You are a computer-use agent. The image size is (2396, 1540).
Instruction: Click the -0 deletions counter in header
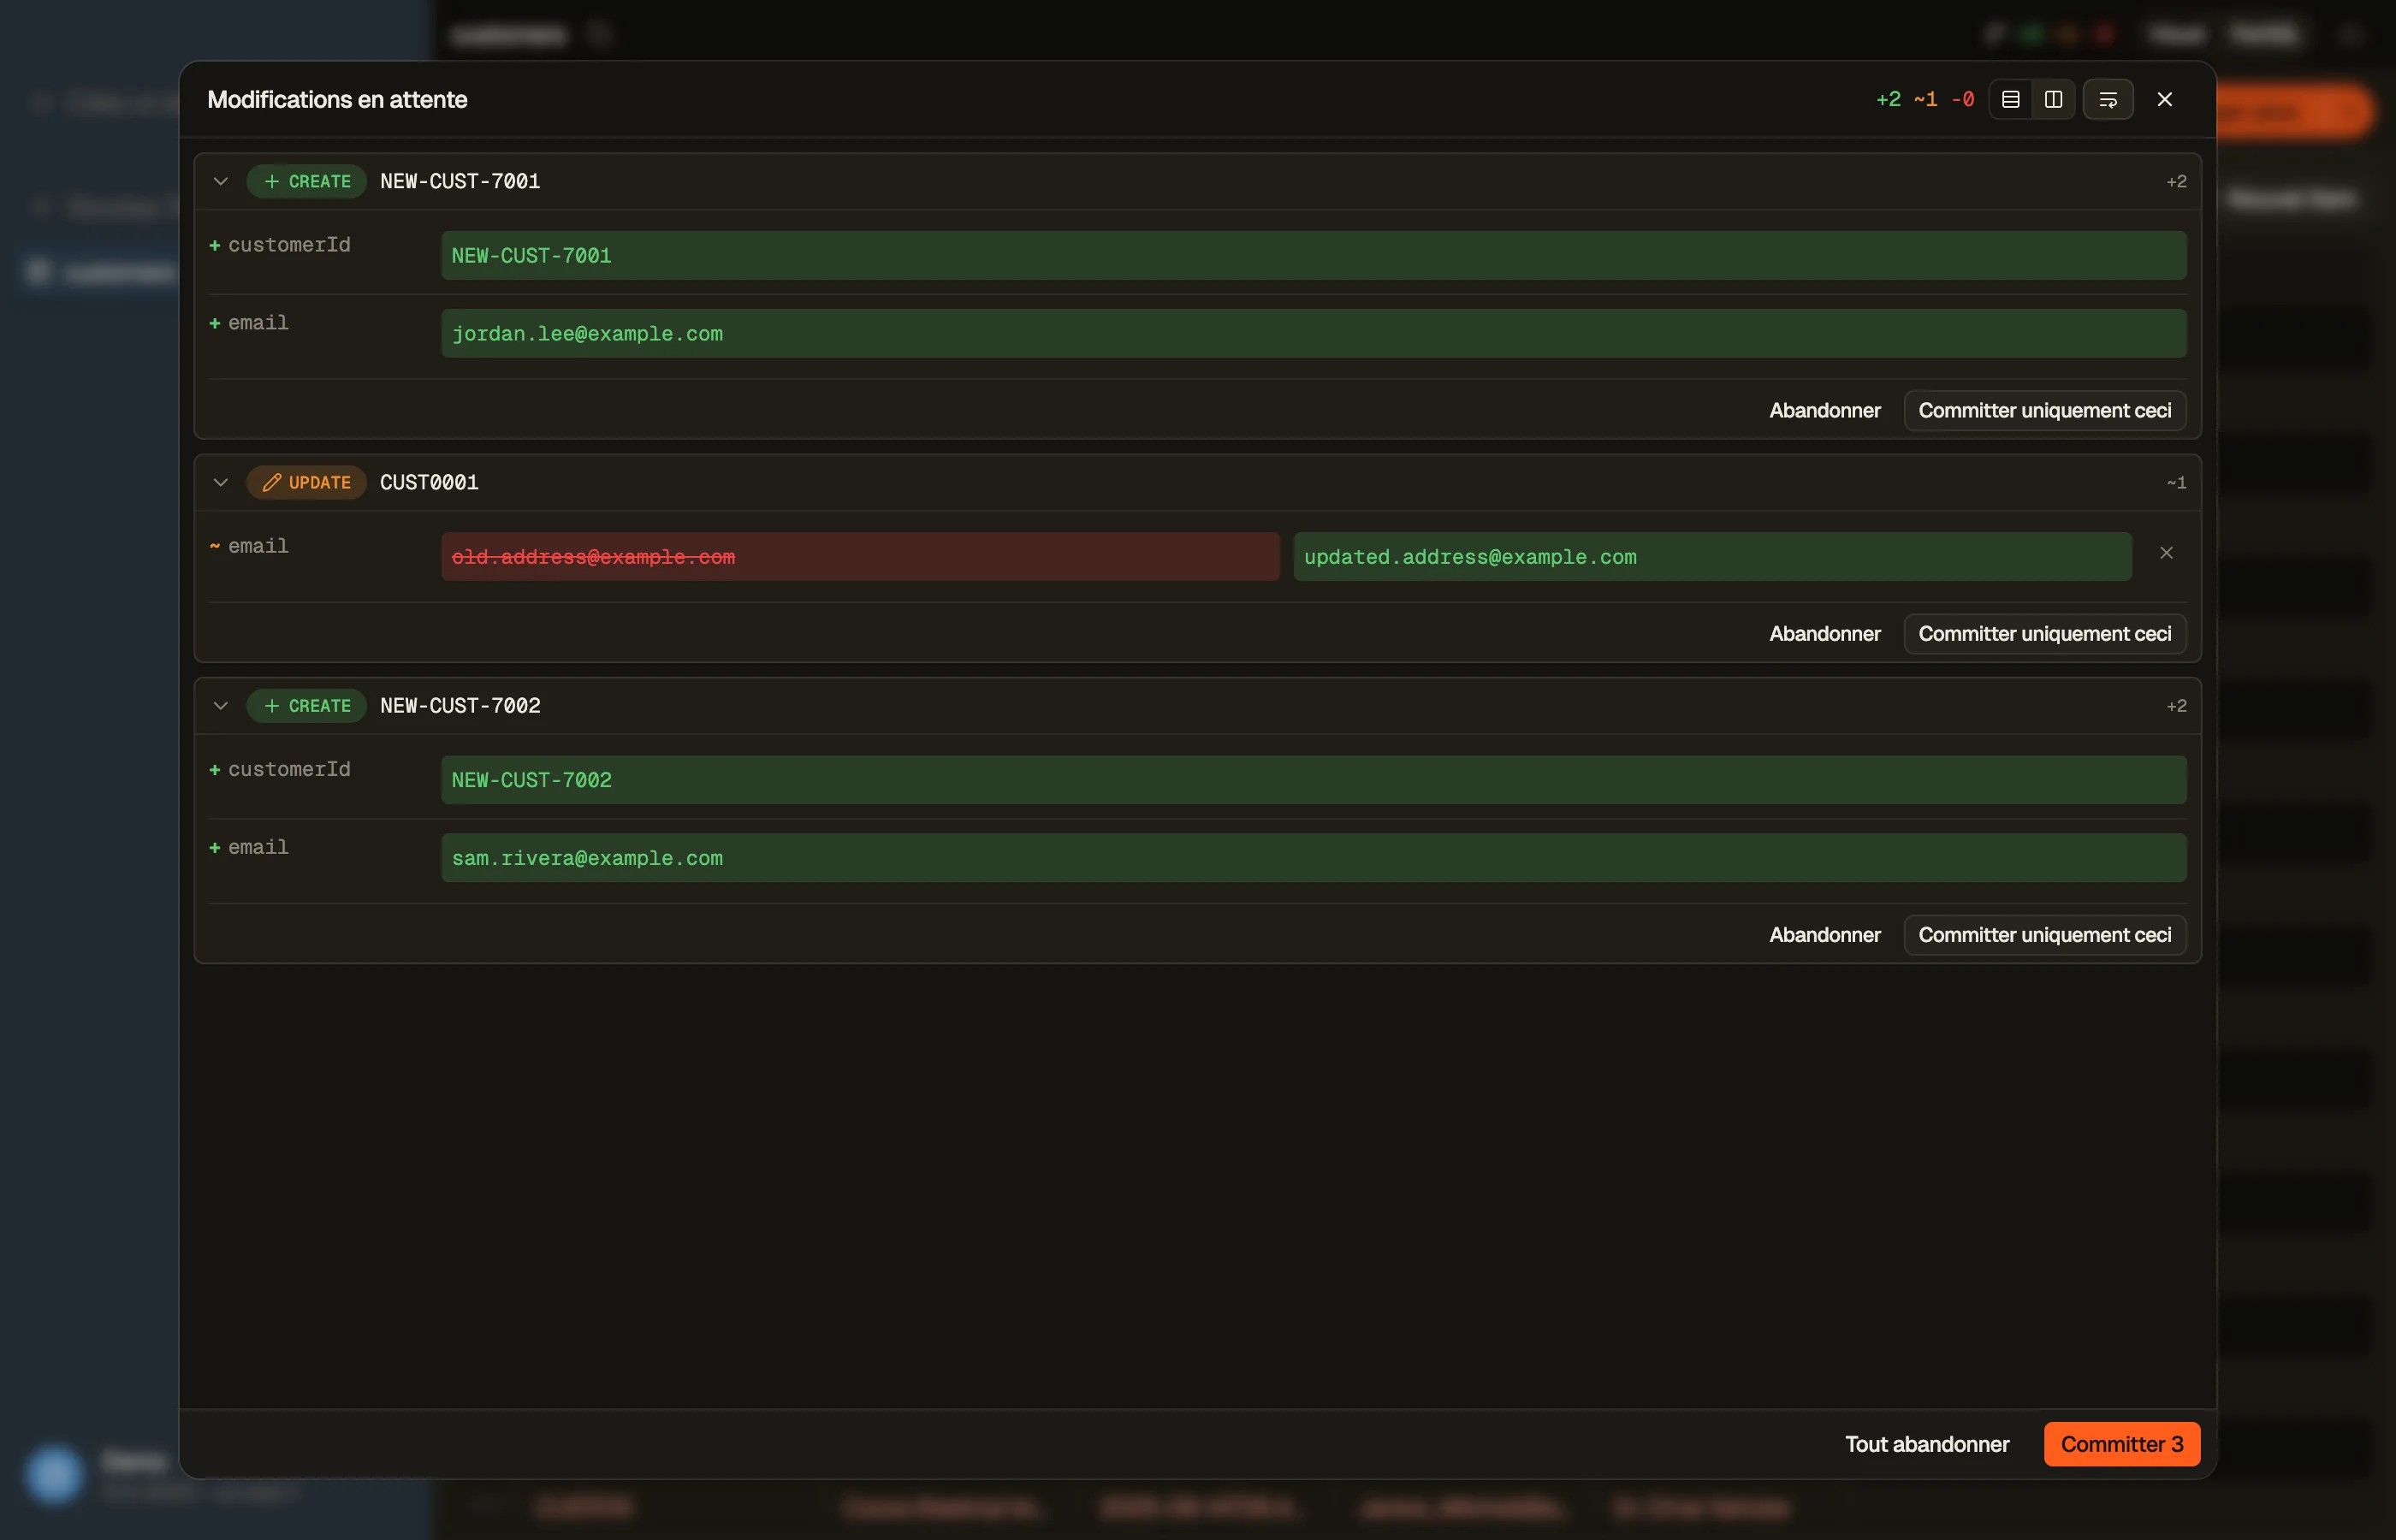1962,99
